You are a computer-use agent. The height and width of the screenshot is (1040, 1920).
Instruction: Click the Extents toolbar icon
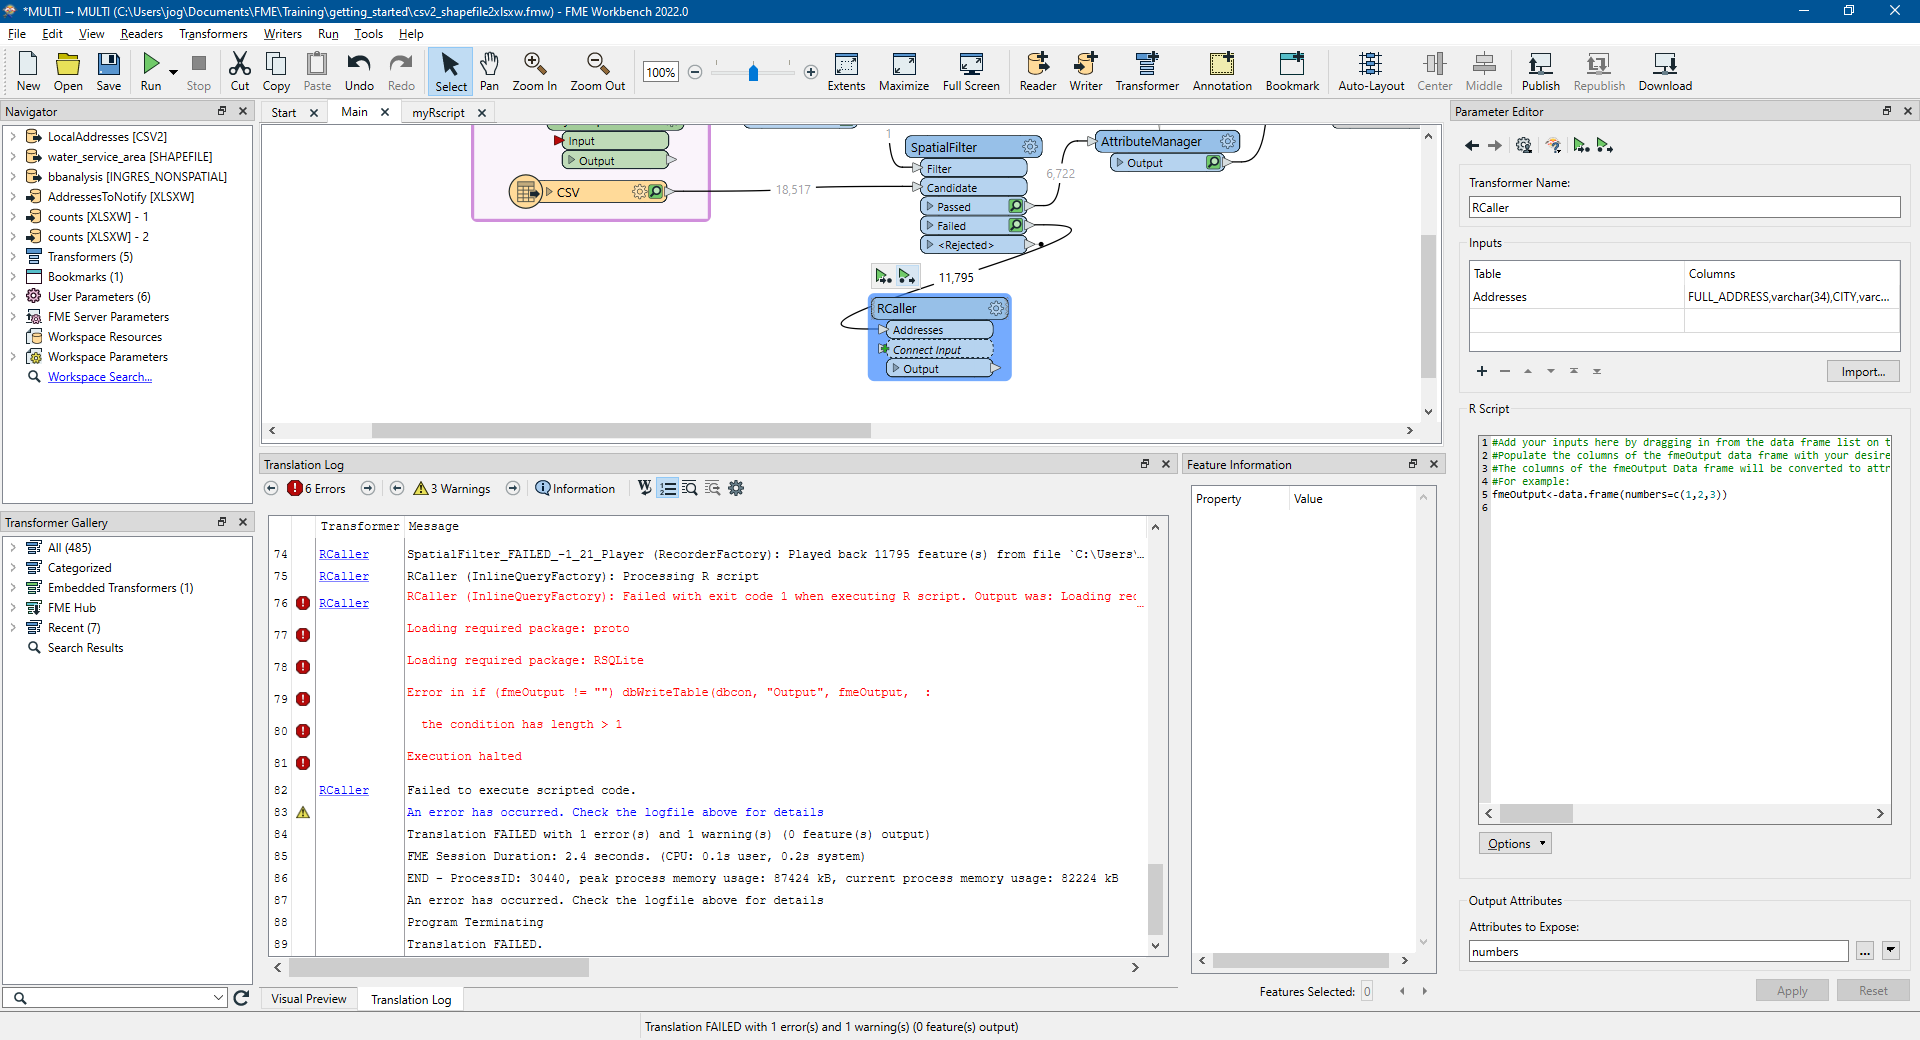846,72
